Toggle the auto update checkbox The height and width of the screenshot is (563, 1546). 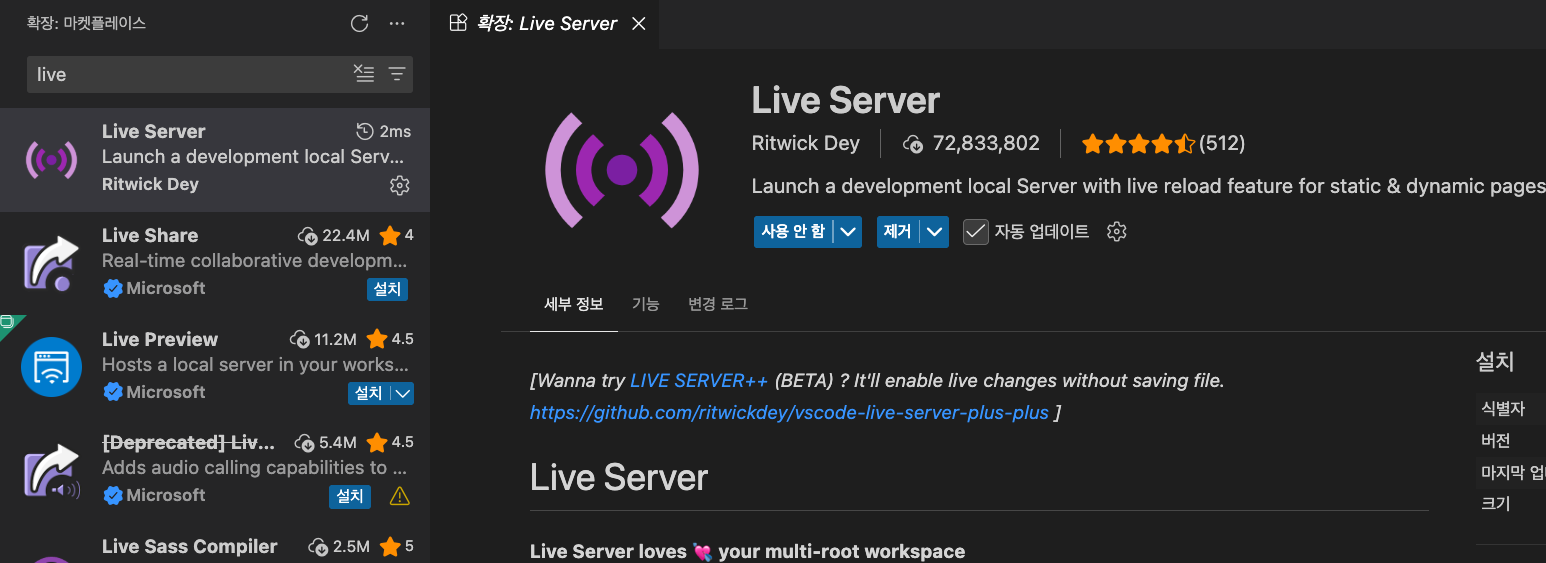975,232
